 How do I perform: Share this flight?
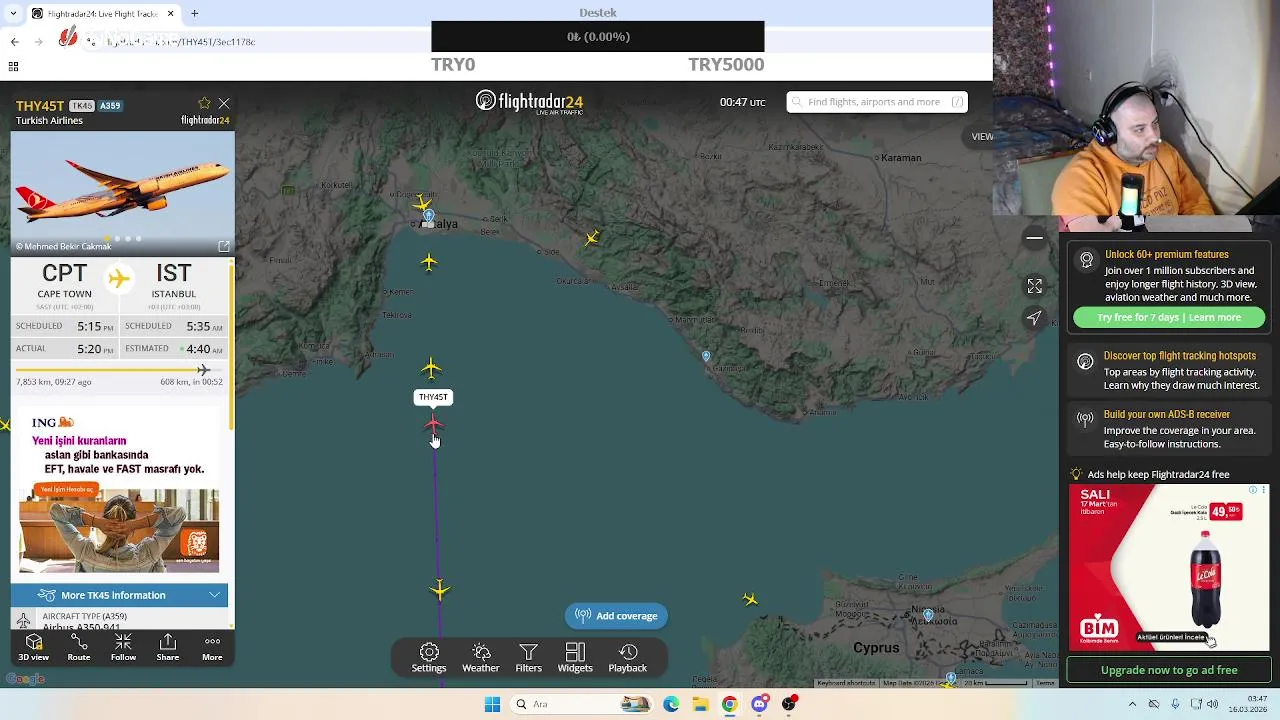tap(168, 647)
